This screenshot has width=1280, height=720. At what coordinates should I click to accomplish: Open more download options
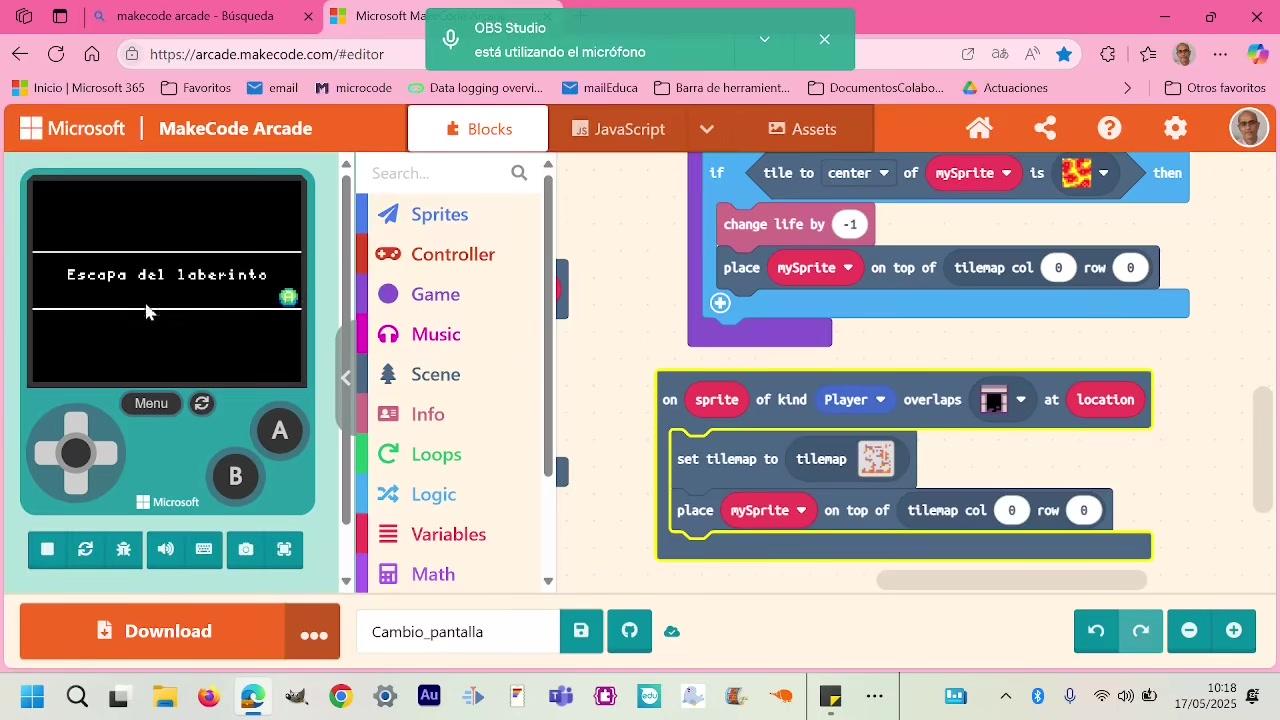(x=313, y=631)
